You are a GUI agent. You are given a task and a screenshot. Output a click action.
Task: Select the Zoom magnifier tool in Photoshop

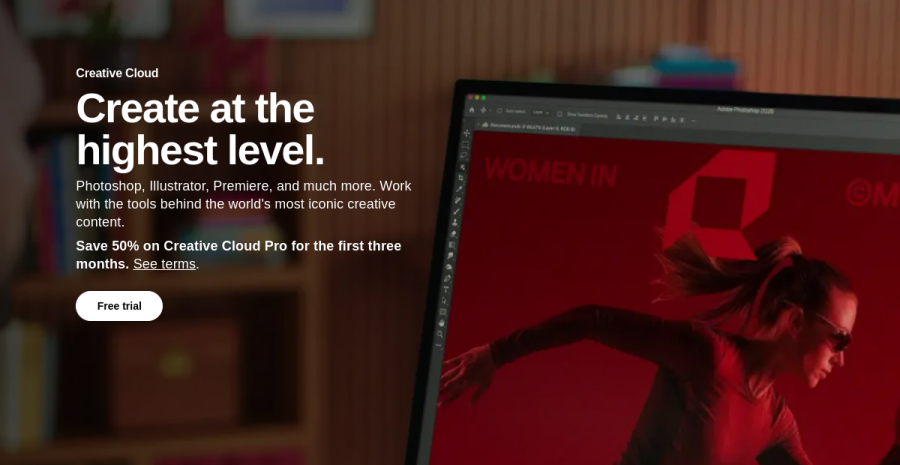tap(440, 334)
